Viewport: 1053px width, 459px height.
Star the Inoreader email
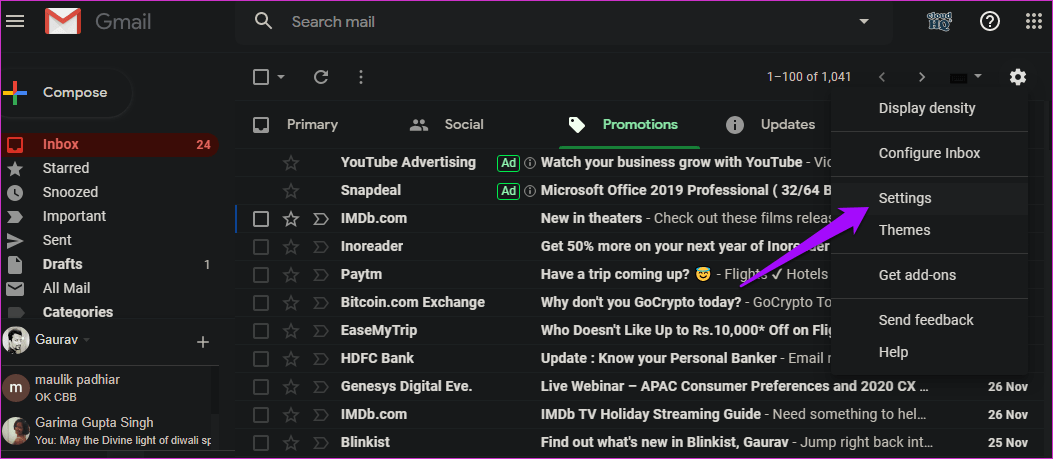click(x=290, y=247)
